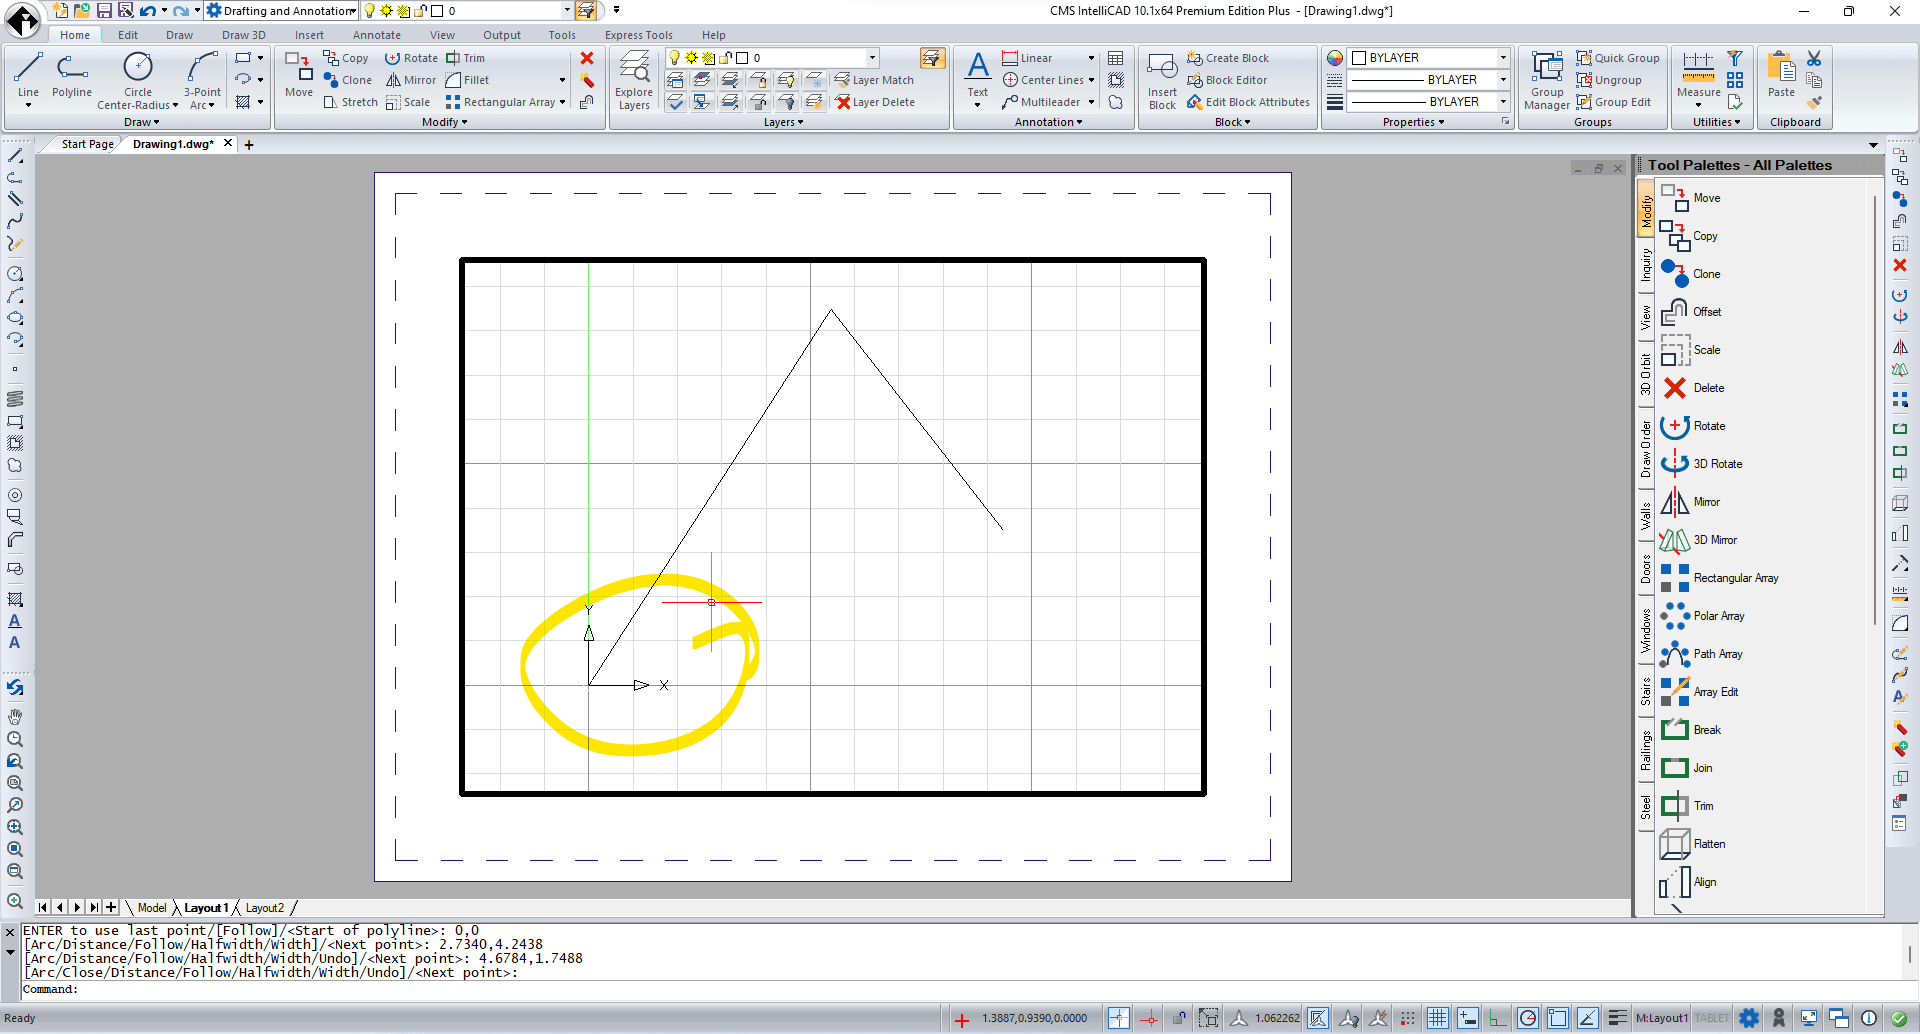Toggle snap dots in status bar

tap(1407, 1018)
